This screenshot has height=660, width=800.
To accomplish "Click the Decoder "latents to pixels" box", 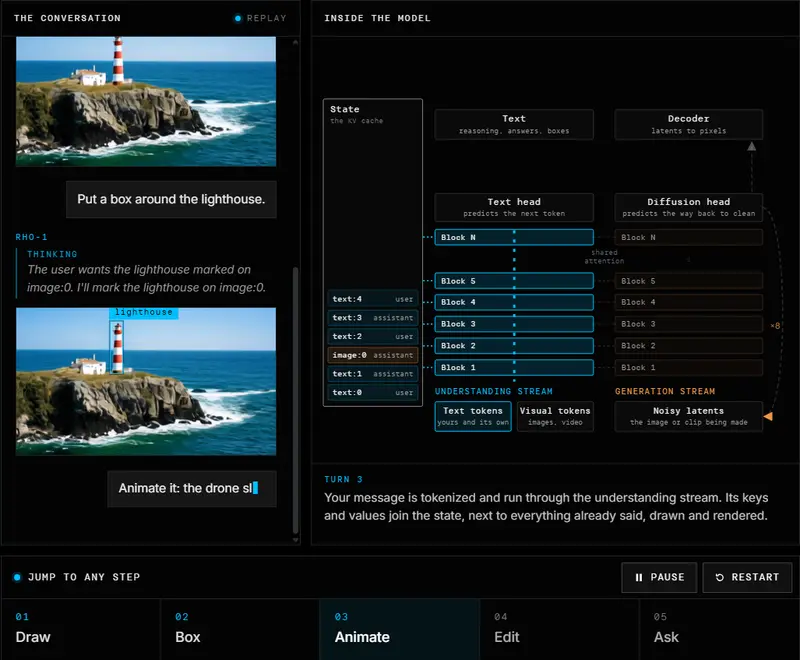I will click(688, 124).
